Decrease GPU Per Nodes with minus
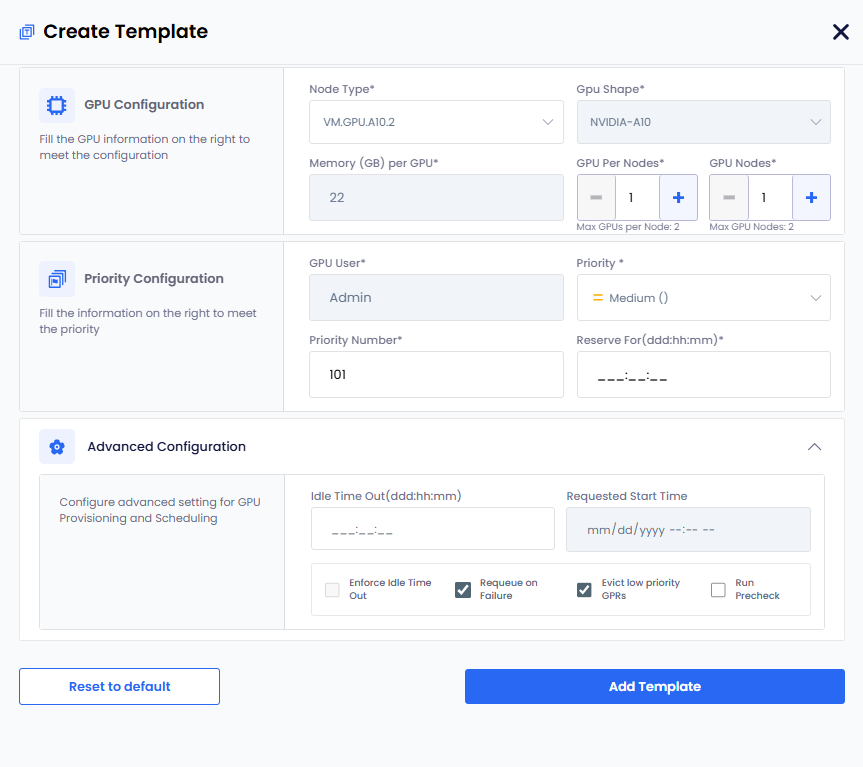Image resolution: width=863 pixels, height=767 pixels. [596, 198]
